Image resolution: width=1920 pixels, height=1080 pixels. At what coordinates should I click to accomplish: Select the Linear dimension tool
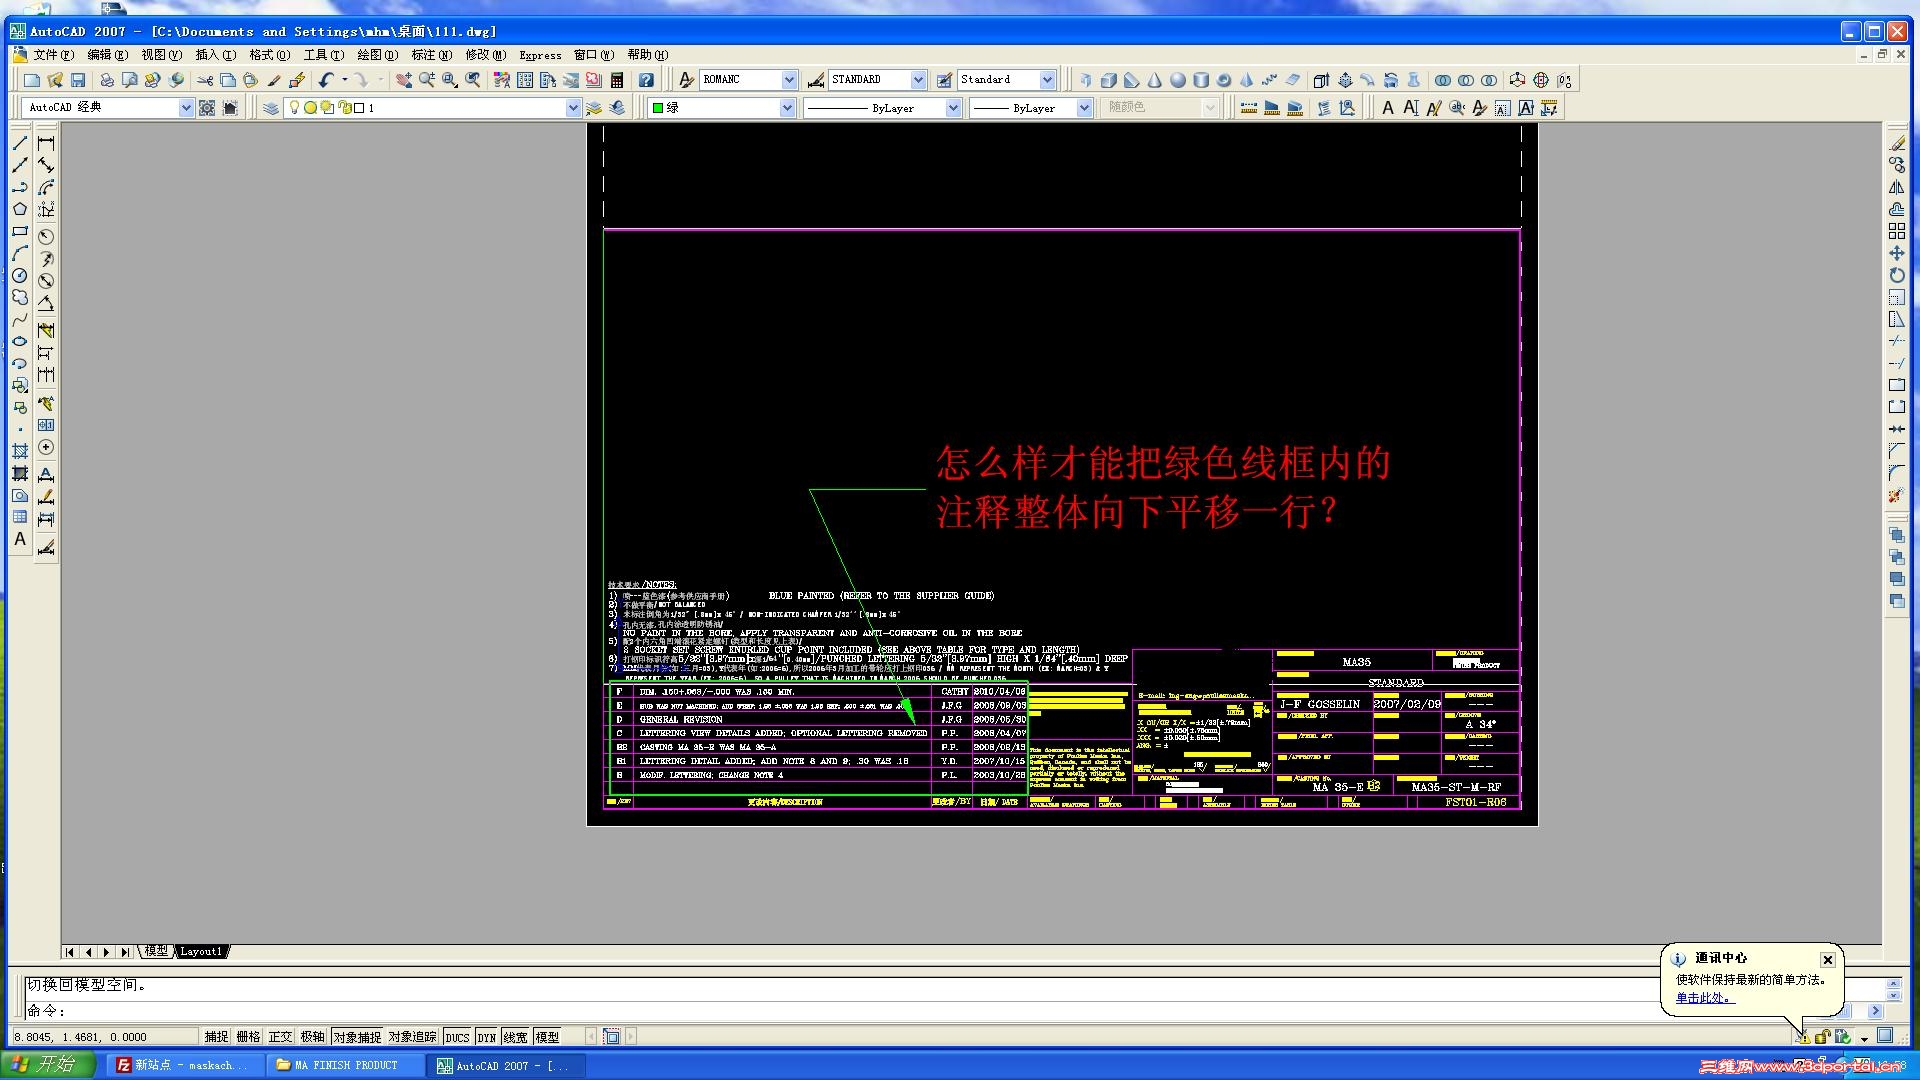[x=46, y=143]
